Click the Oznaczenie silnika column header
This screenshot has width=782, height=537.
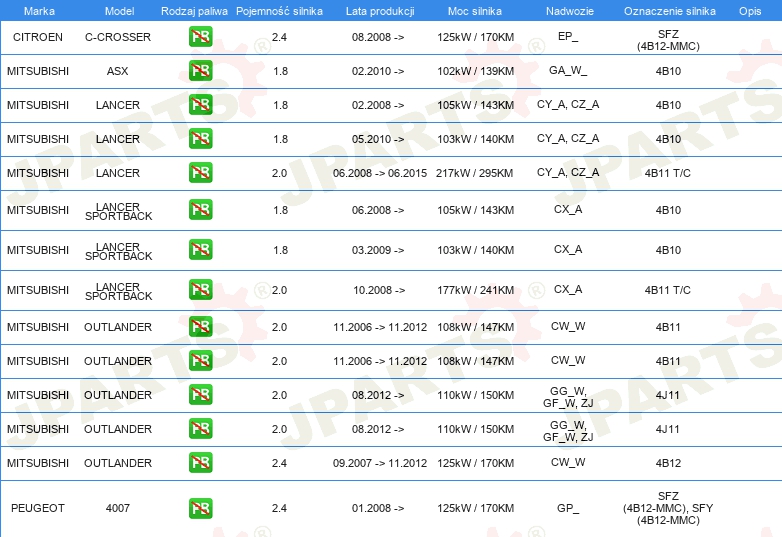coord(669,11)
